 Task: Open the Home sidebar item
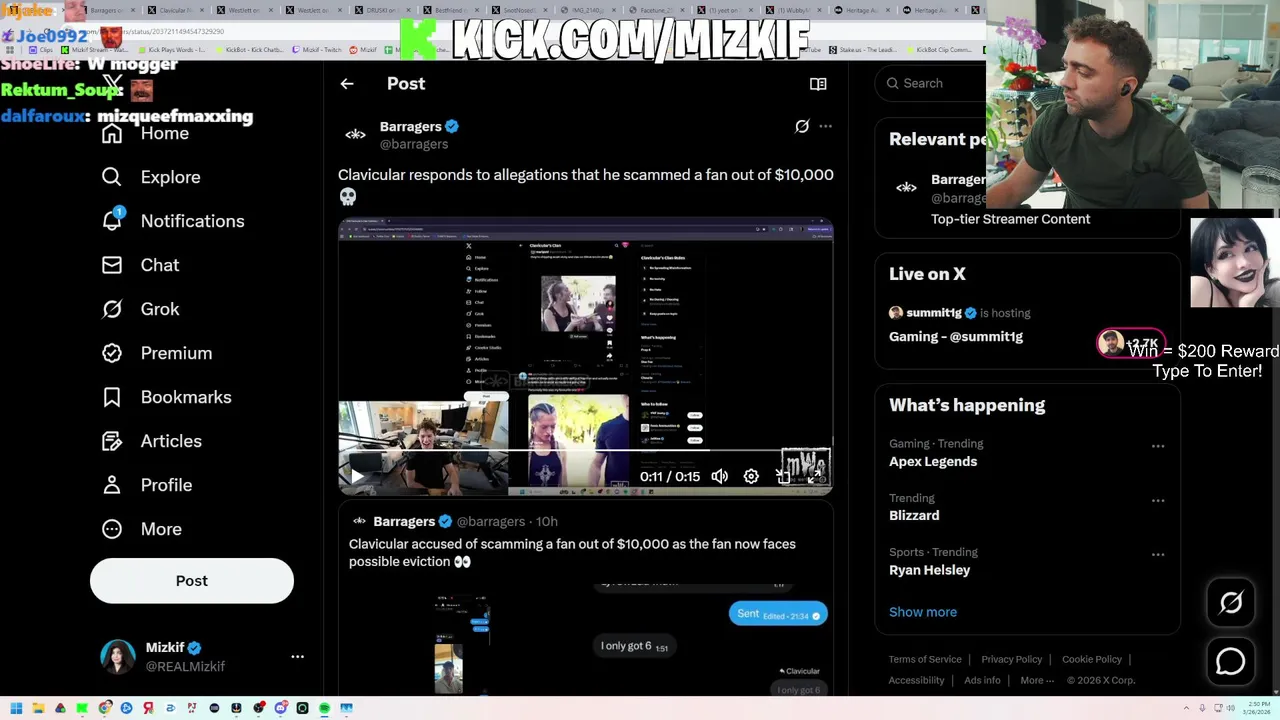(145, 133)
